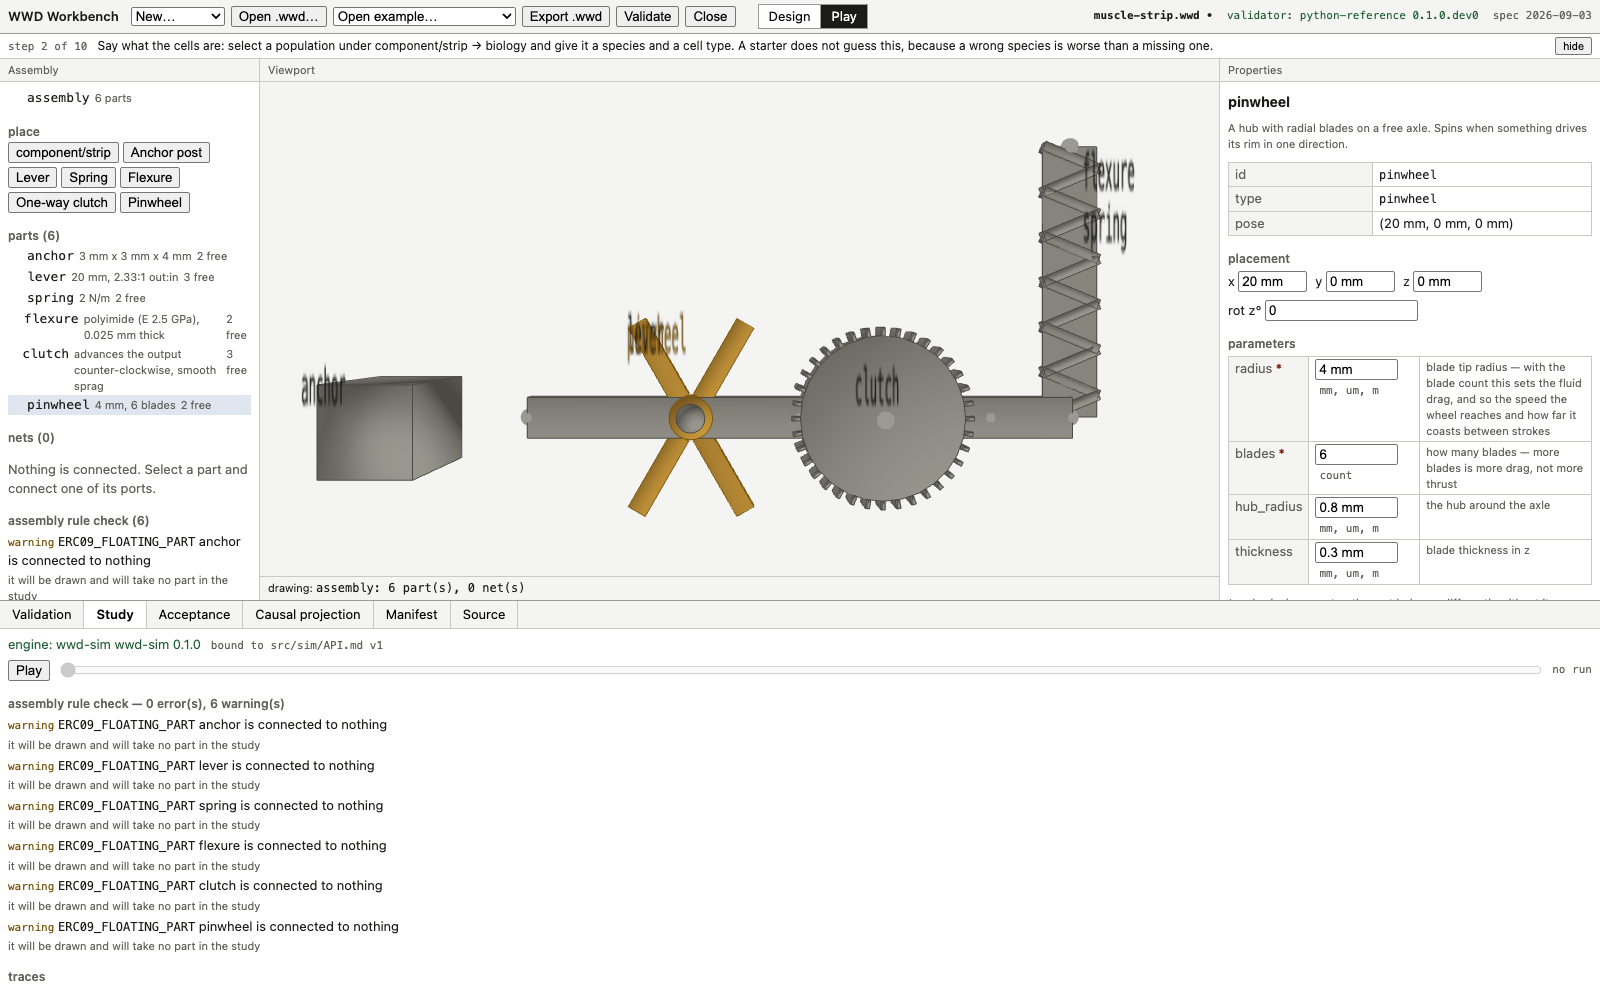
Task: Switch to Play mode in the header
Action: click(x=843, y=16)
